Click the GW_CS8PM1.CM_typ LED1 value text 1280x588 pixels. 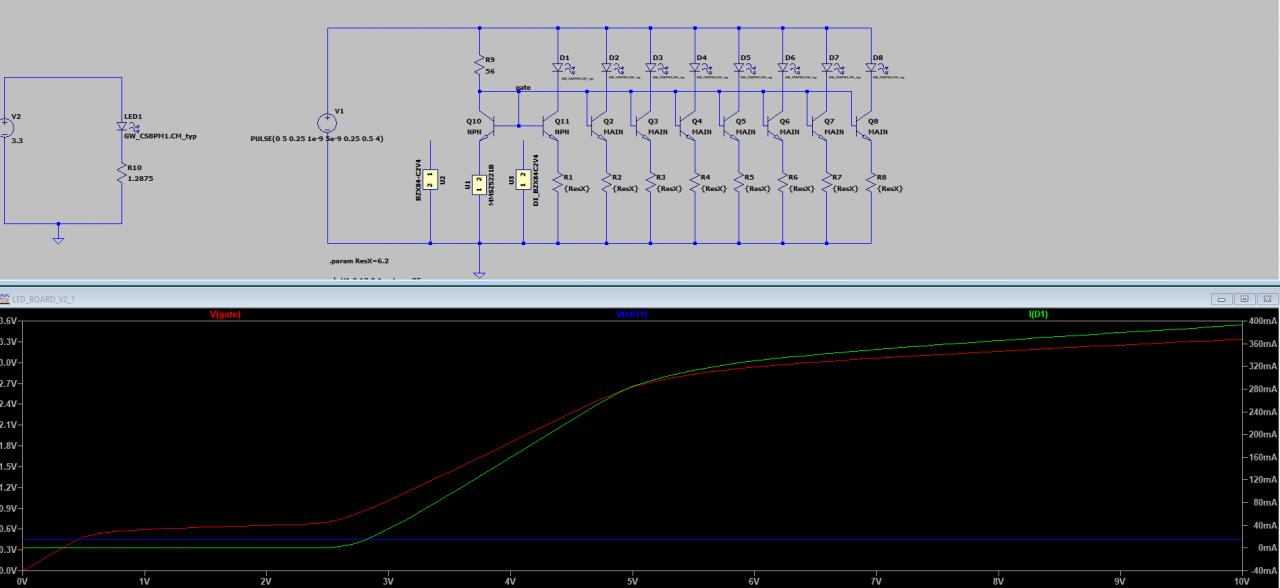[x=160, y=136]
